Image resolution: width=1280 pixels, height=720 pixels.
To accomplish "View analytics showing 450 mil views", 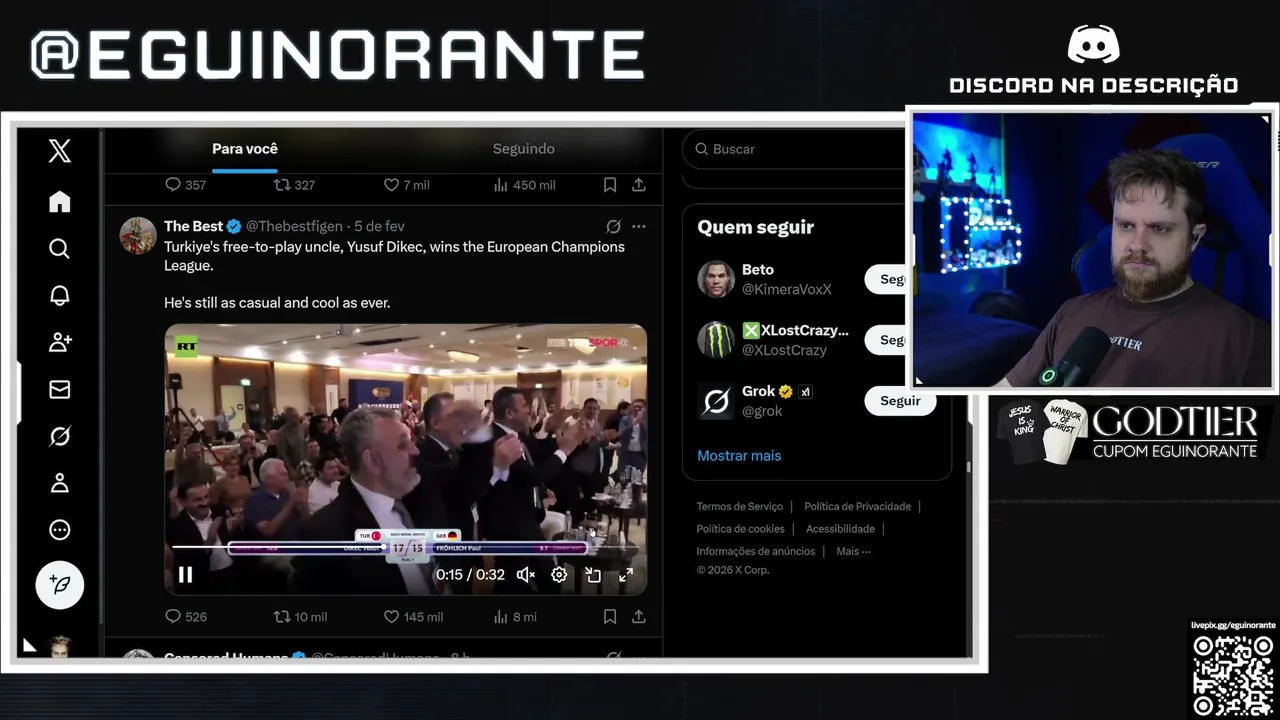I will tap(525, 185).
